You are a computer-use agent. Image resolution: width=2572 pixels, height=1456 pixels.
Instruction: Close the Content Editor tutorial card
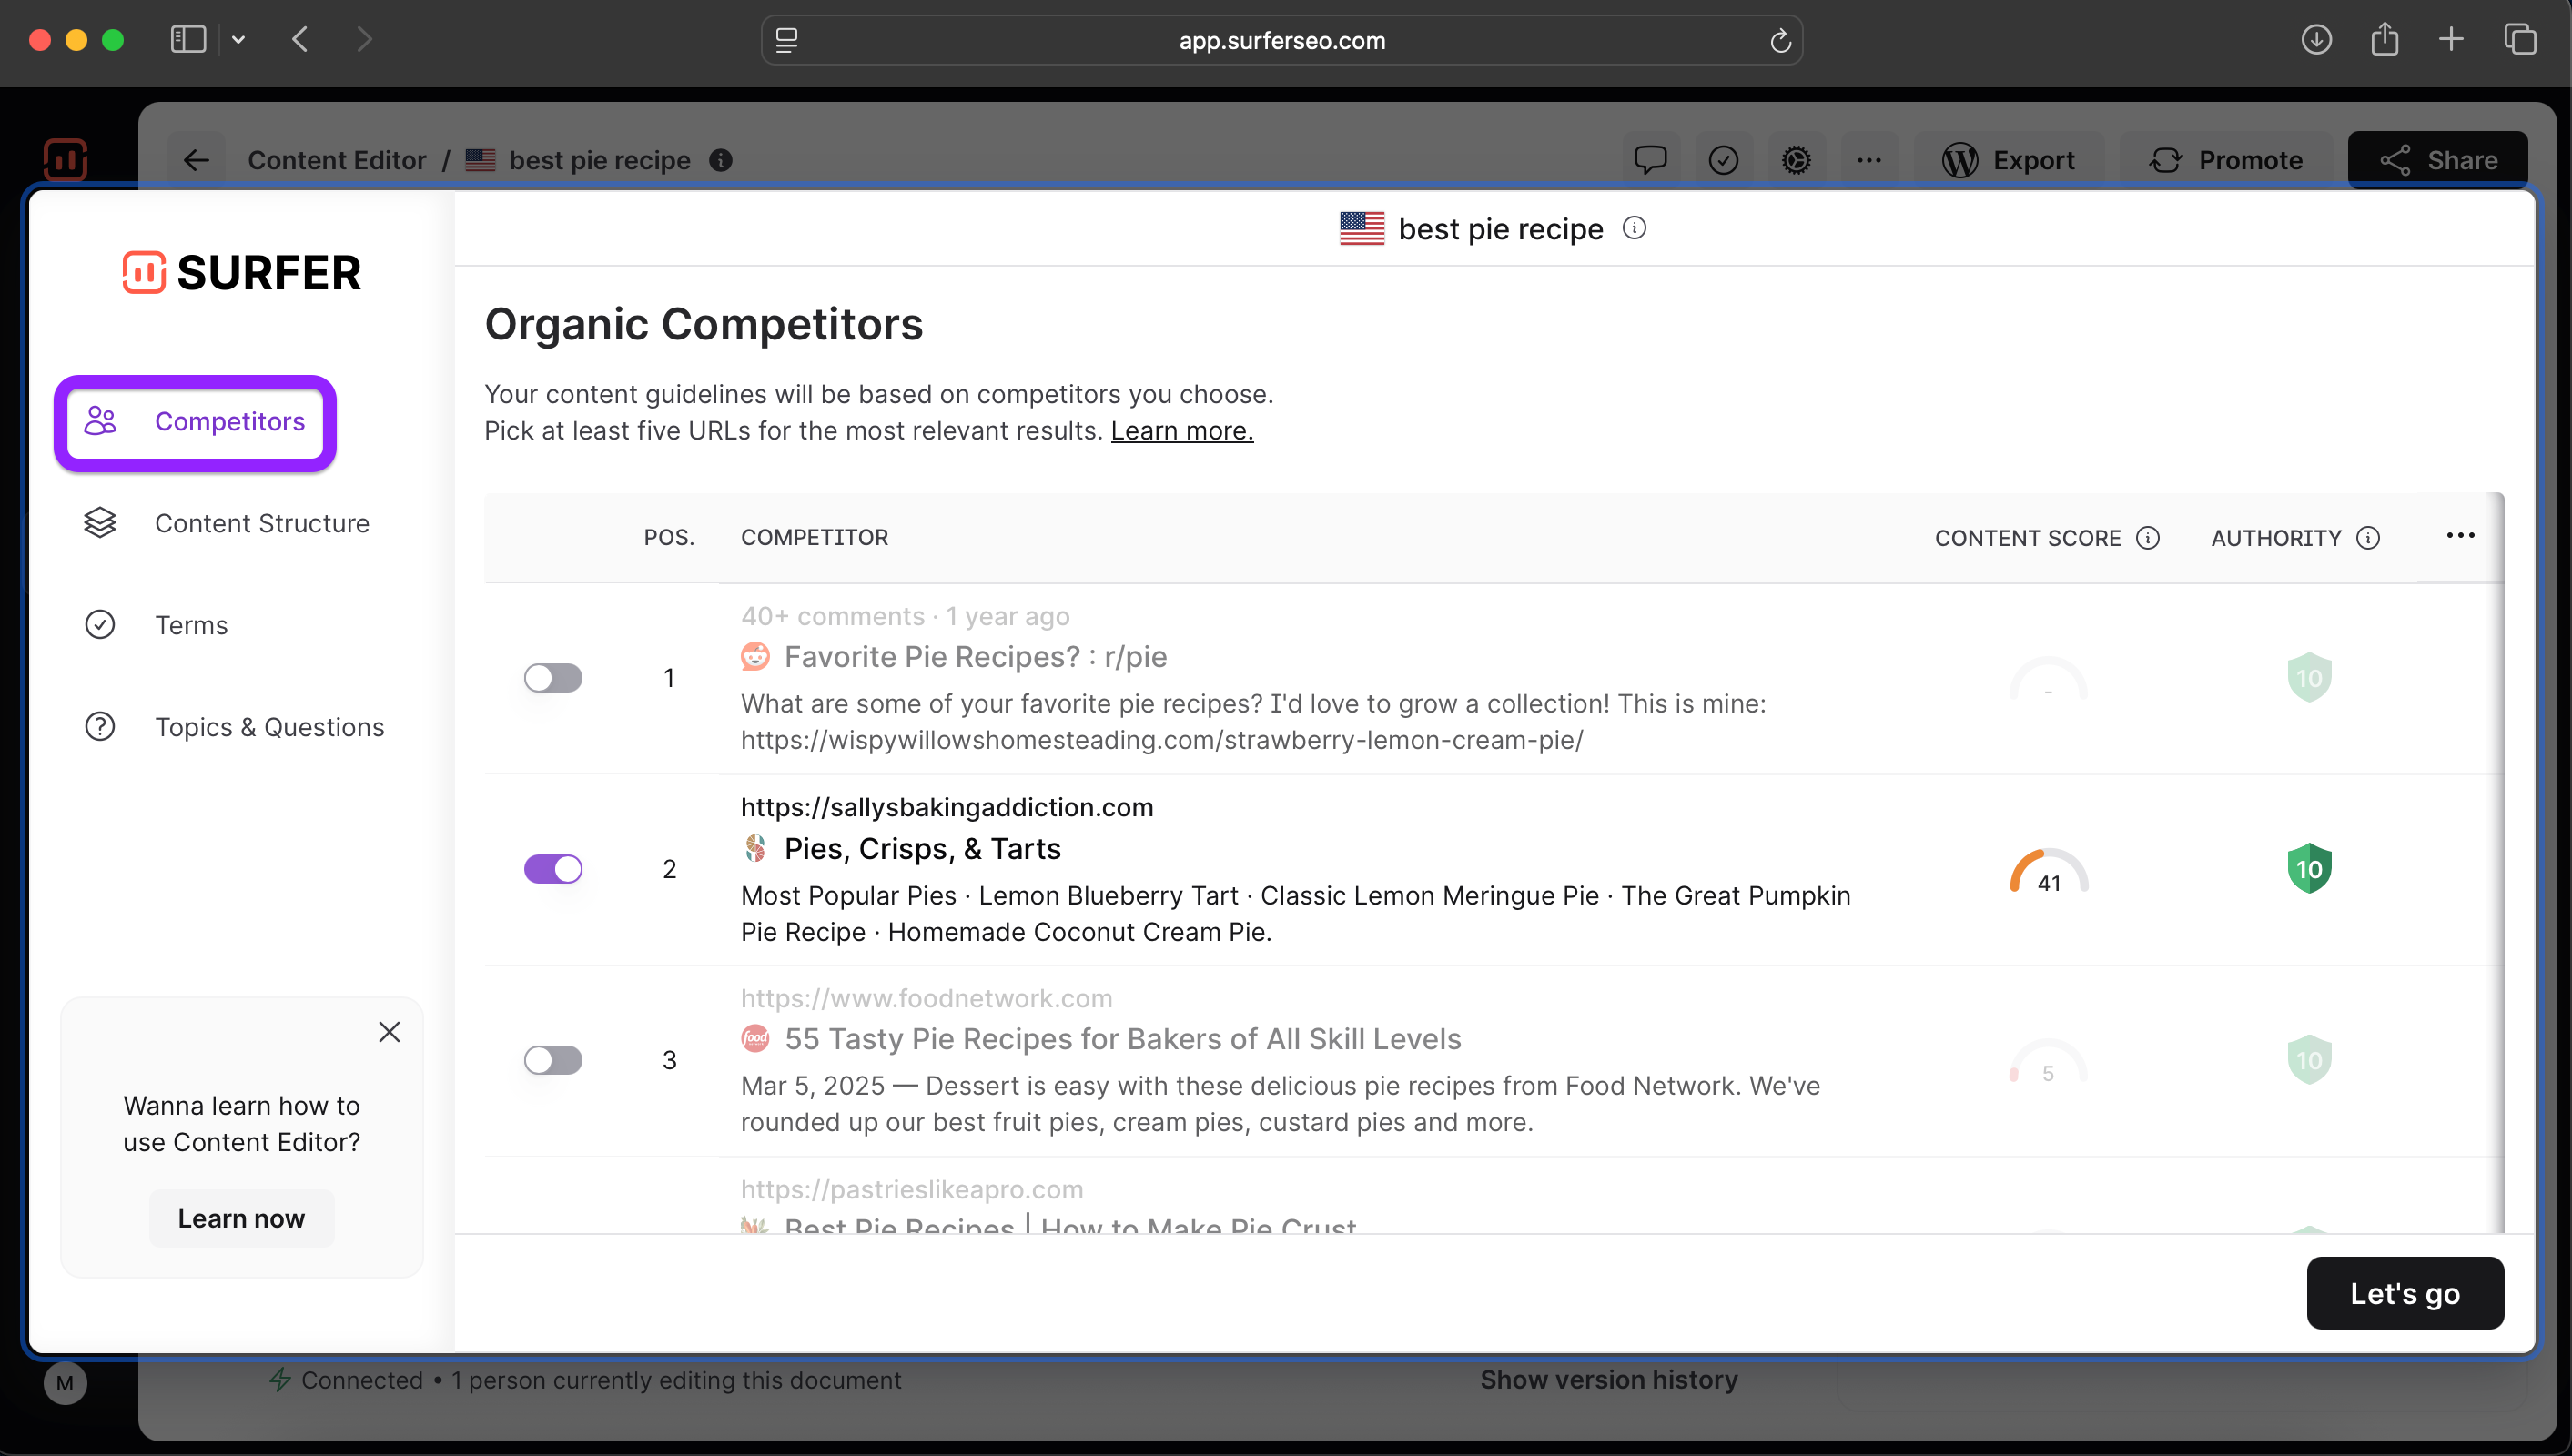(x=389, y=1032)
